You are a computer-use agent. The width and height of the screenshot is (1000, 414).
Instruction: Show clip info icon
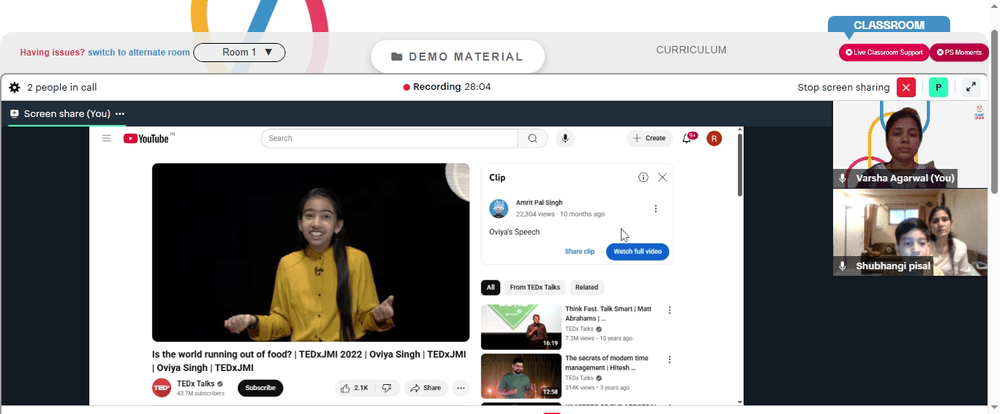pos(643,177)
